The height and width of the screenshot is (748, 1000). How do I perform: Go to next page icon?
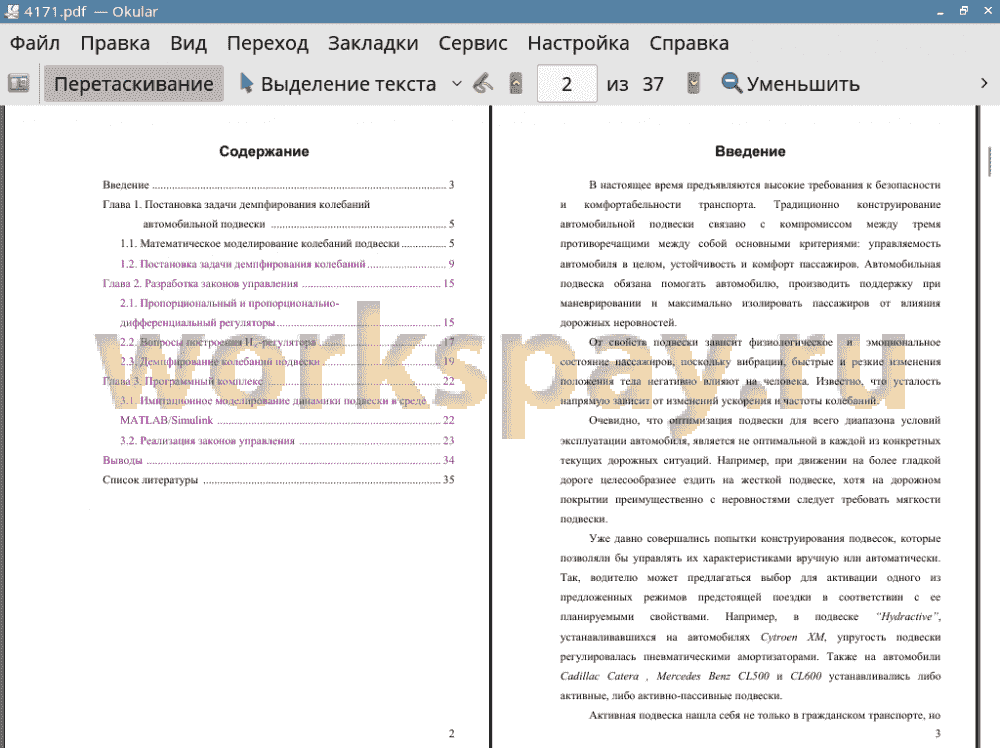[x=693, y=84]
